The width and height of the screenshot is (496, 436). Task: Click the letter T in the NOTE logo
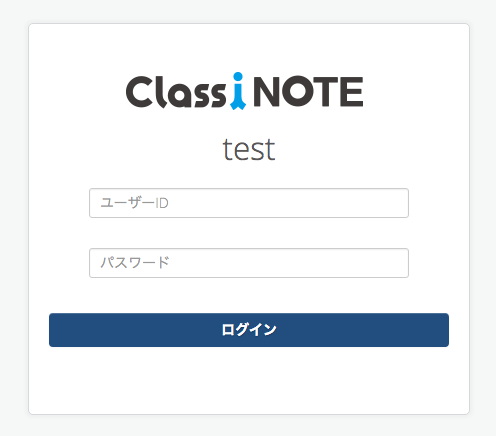point(326,91)
